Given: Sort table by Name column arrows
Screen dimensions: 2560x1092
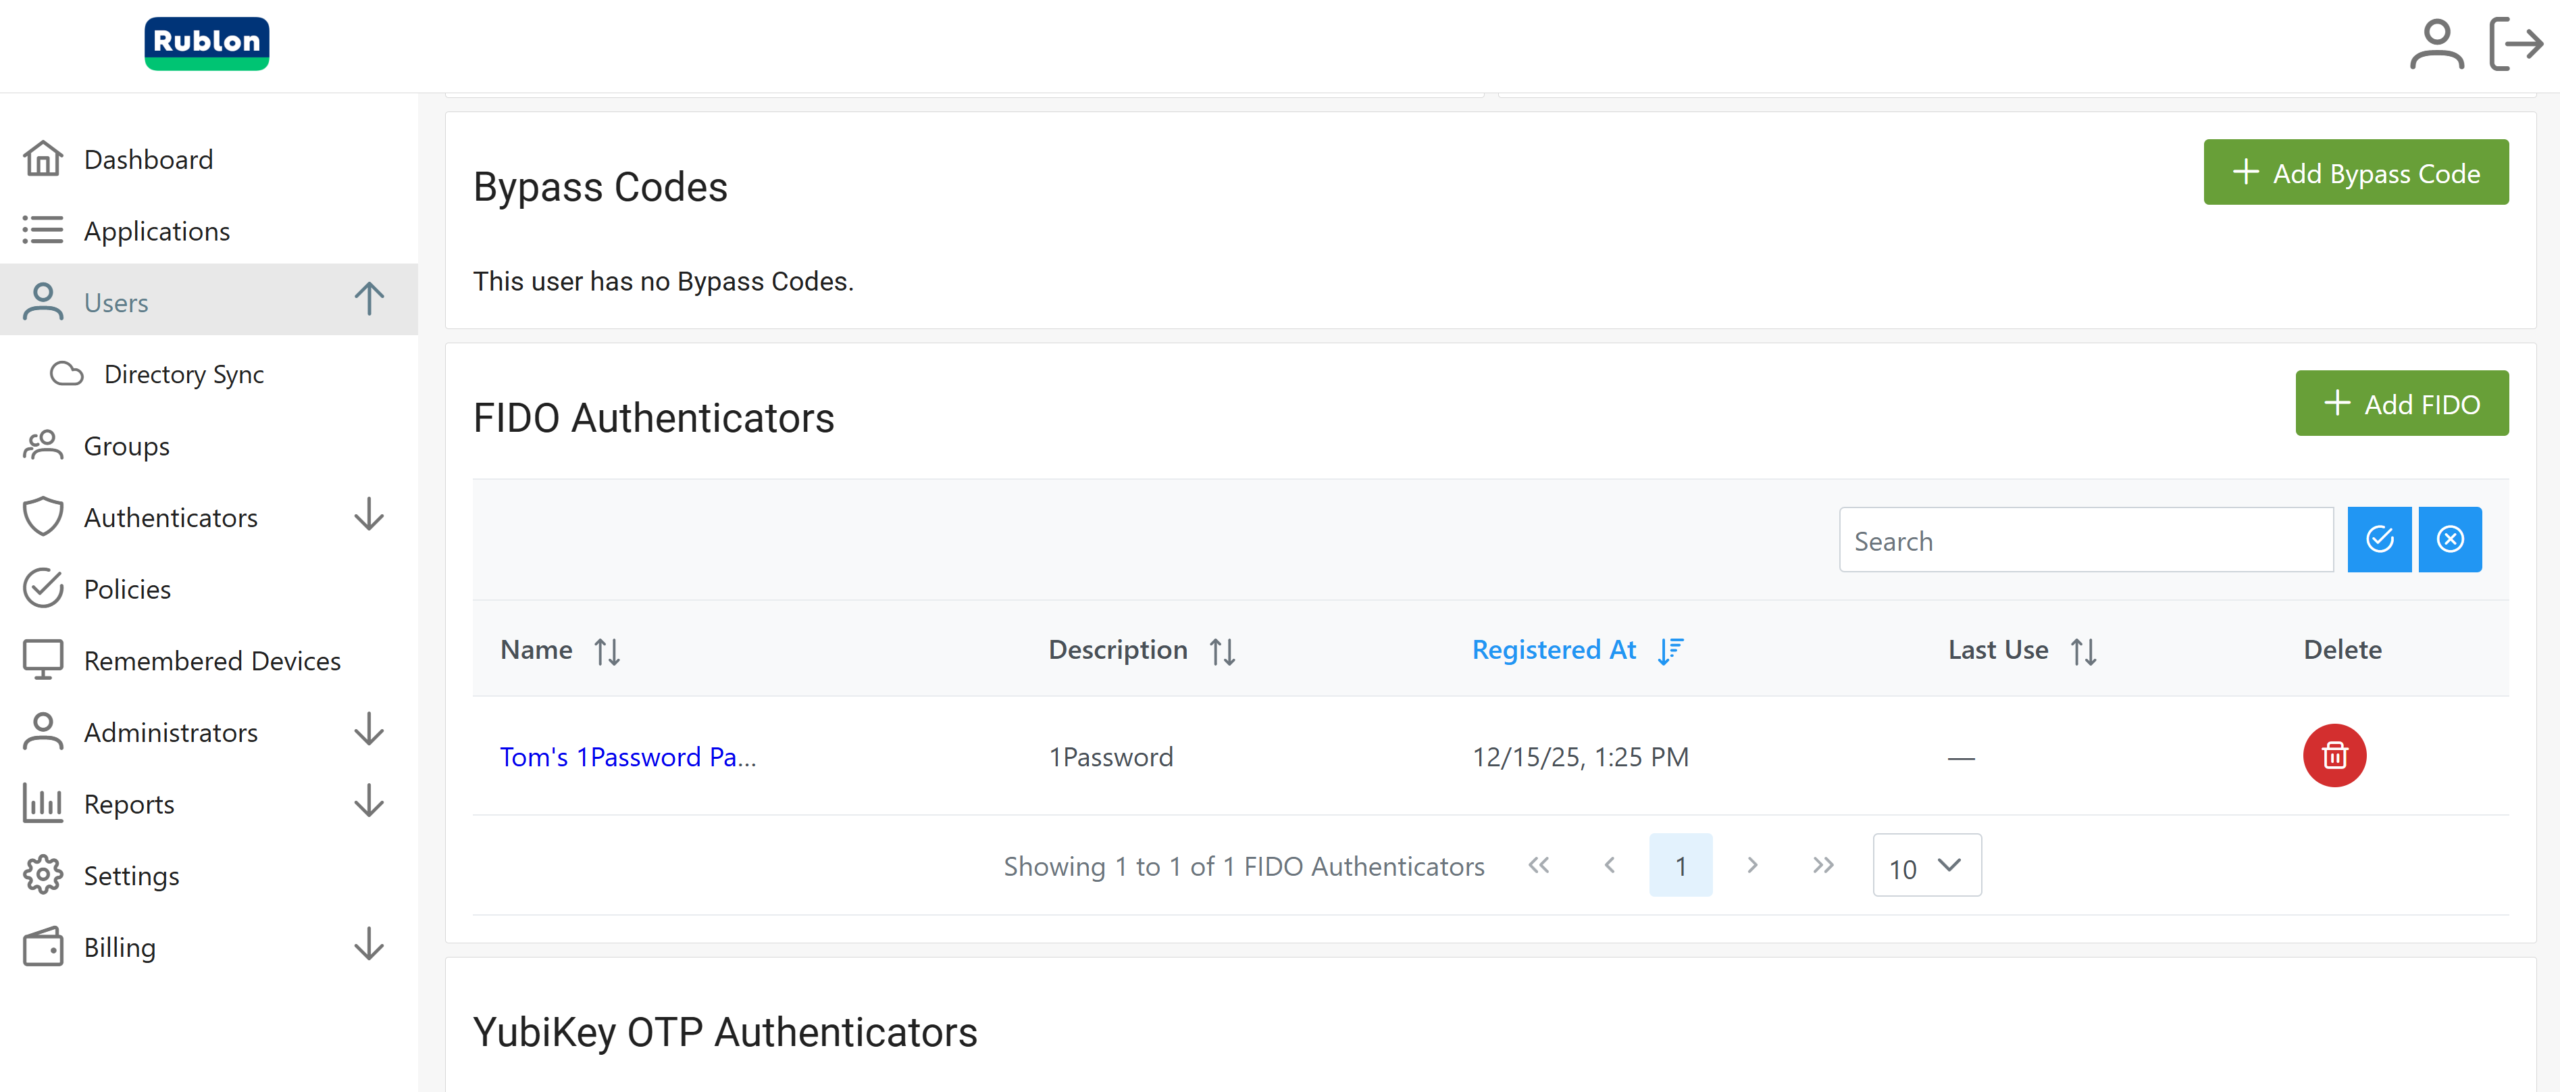Looking at the screenshot, I should coord(607,652).
